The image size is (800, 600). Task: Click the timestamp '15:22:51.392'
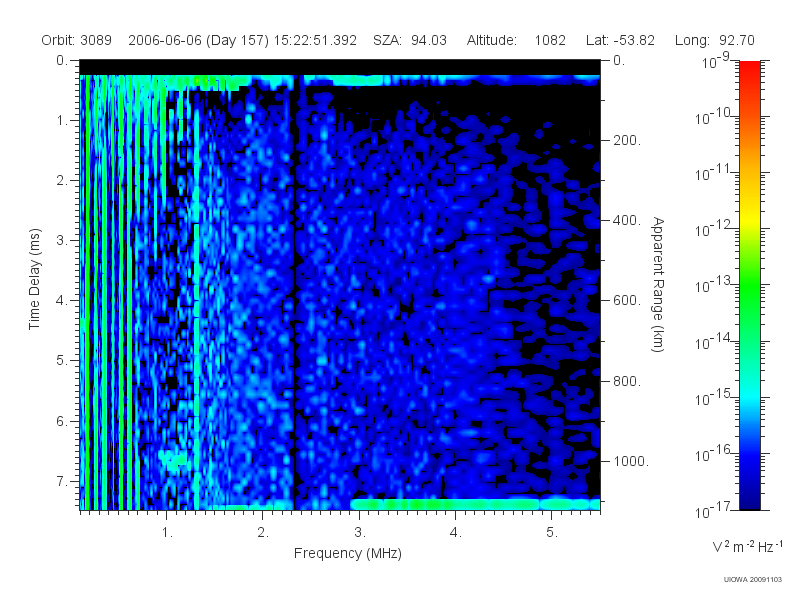pos(315,40)
